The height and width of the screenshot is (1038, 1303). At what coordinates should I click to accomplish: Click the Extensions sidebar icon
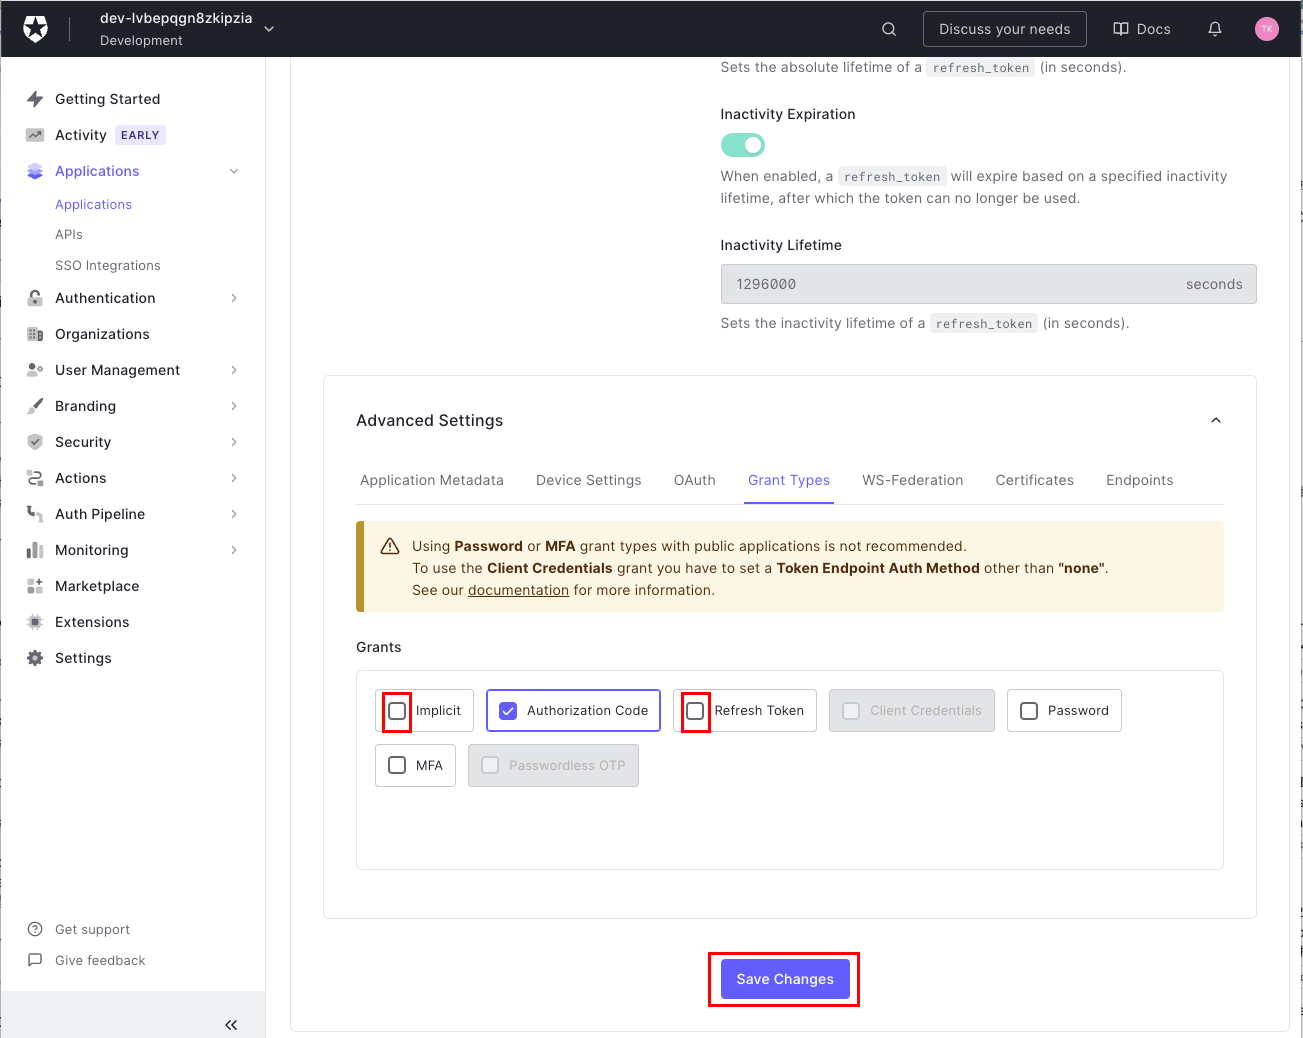[x=35, y=622]
